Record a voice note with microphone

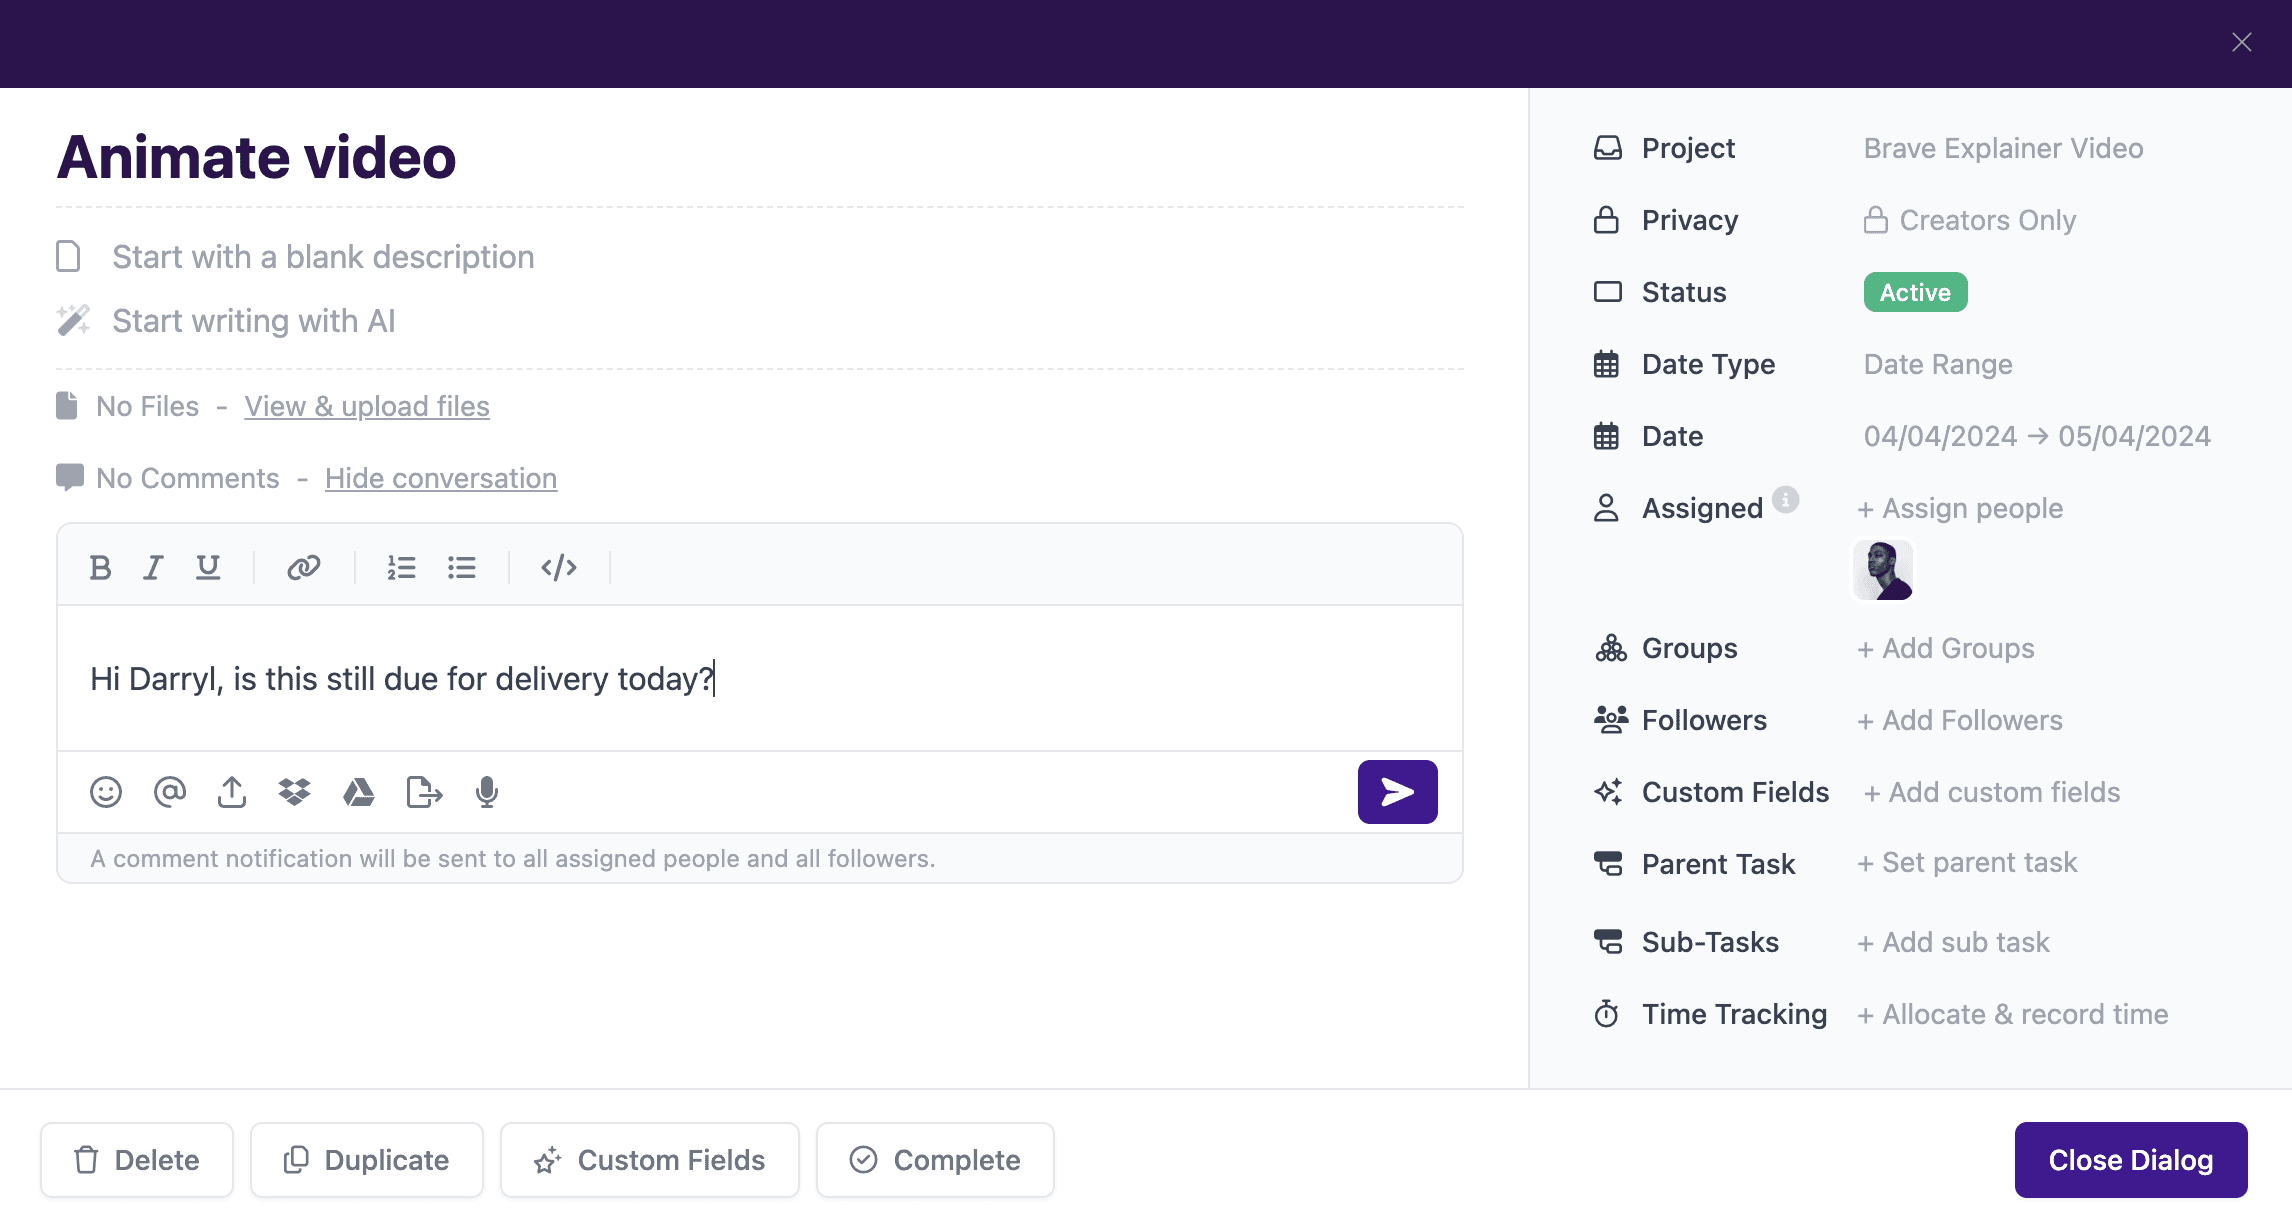pyautogui.click(x=487, y=792)
